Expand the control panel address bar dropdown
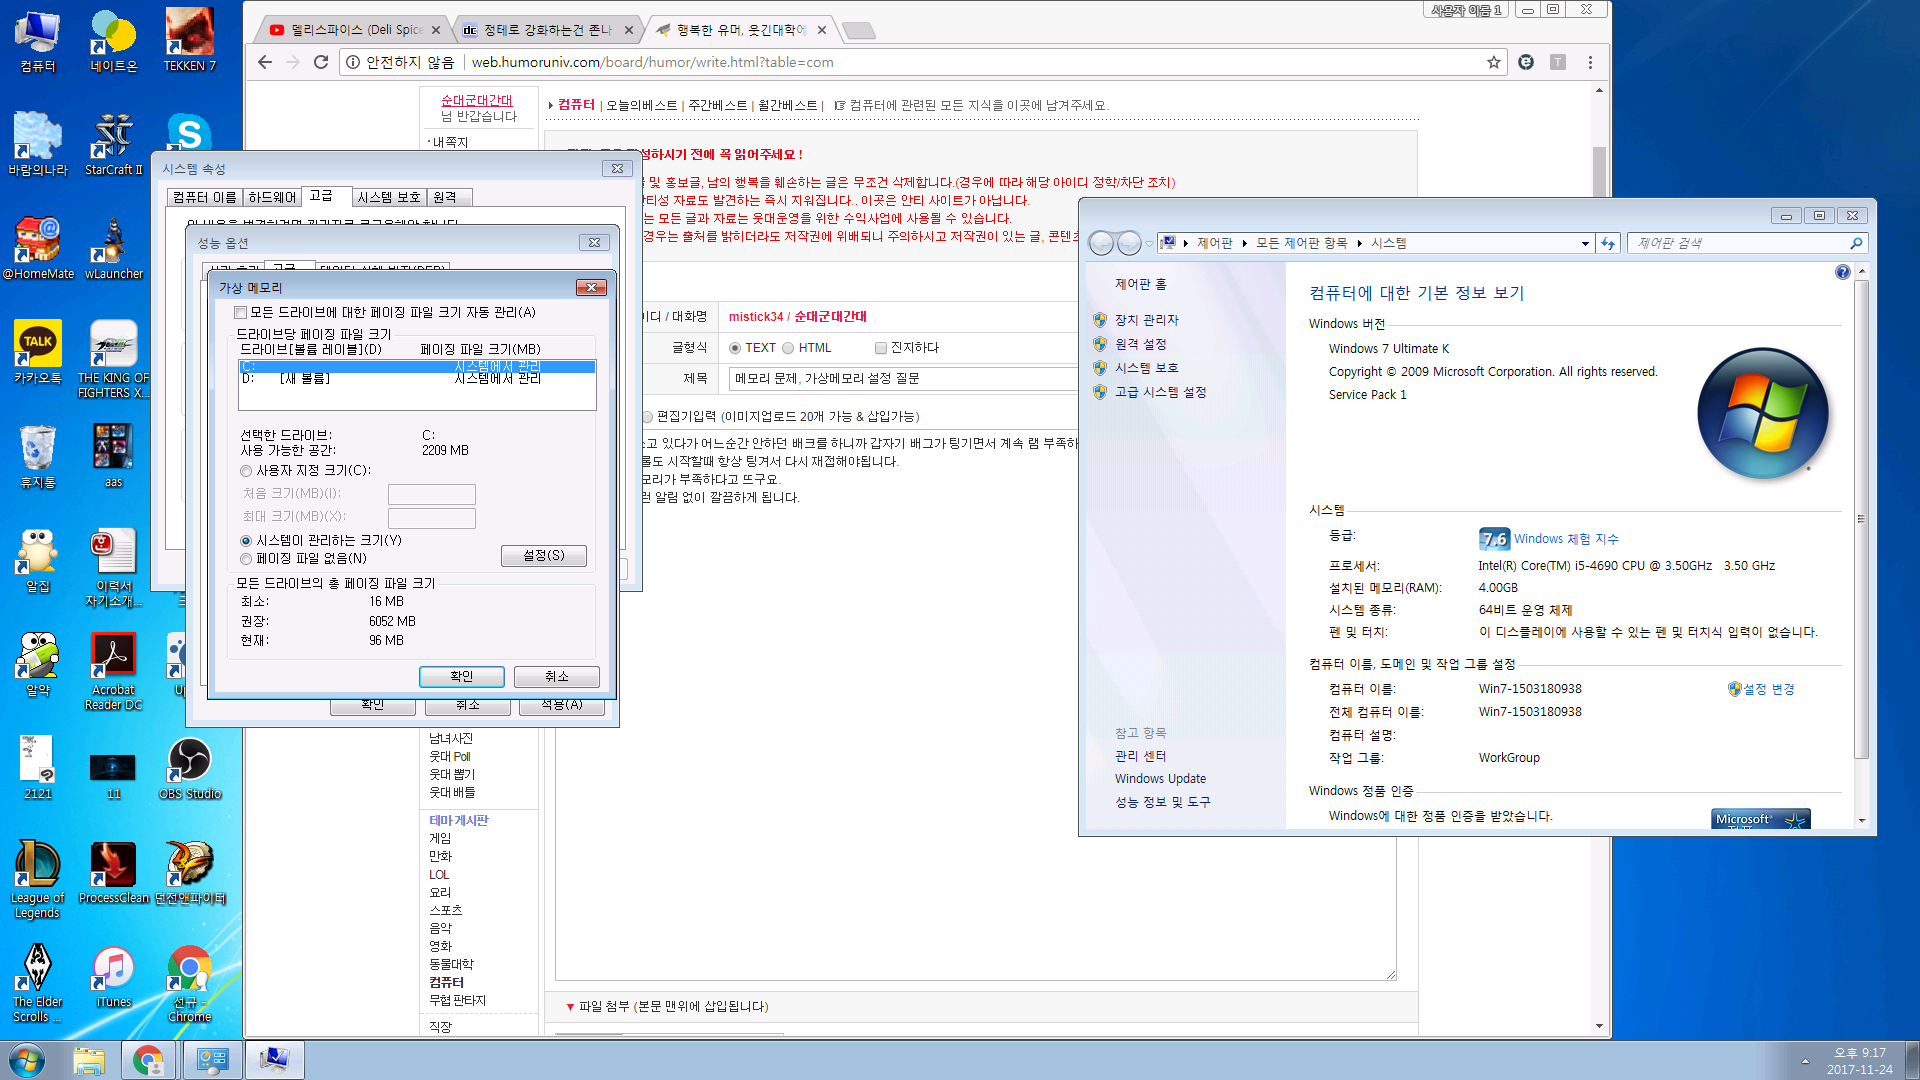Viewport: 1920px width, 1080px height. (1585, 244)
